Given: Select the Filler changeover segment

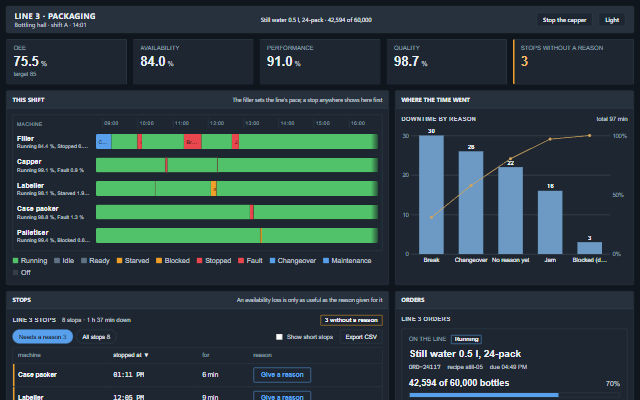Looking at the screenshot, I should pyautogui.click(x=104, y=142).
